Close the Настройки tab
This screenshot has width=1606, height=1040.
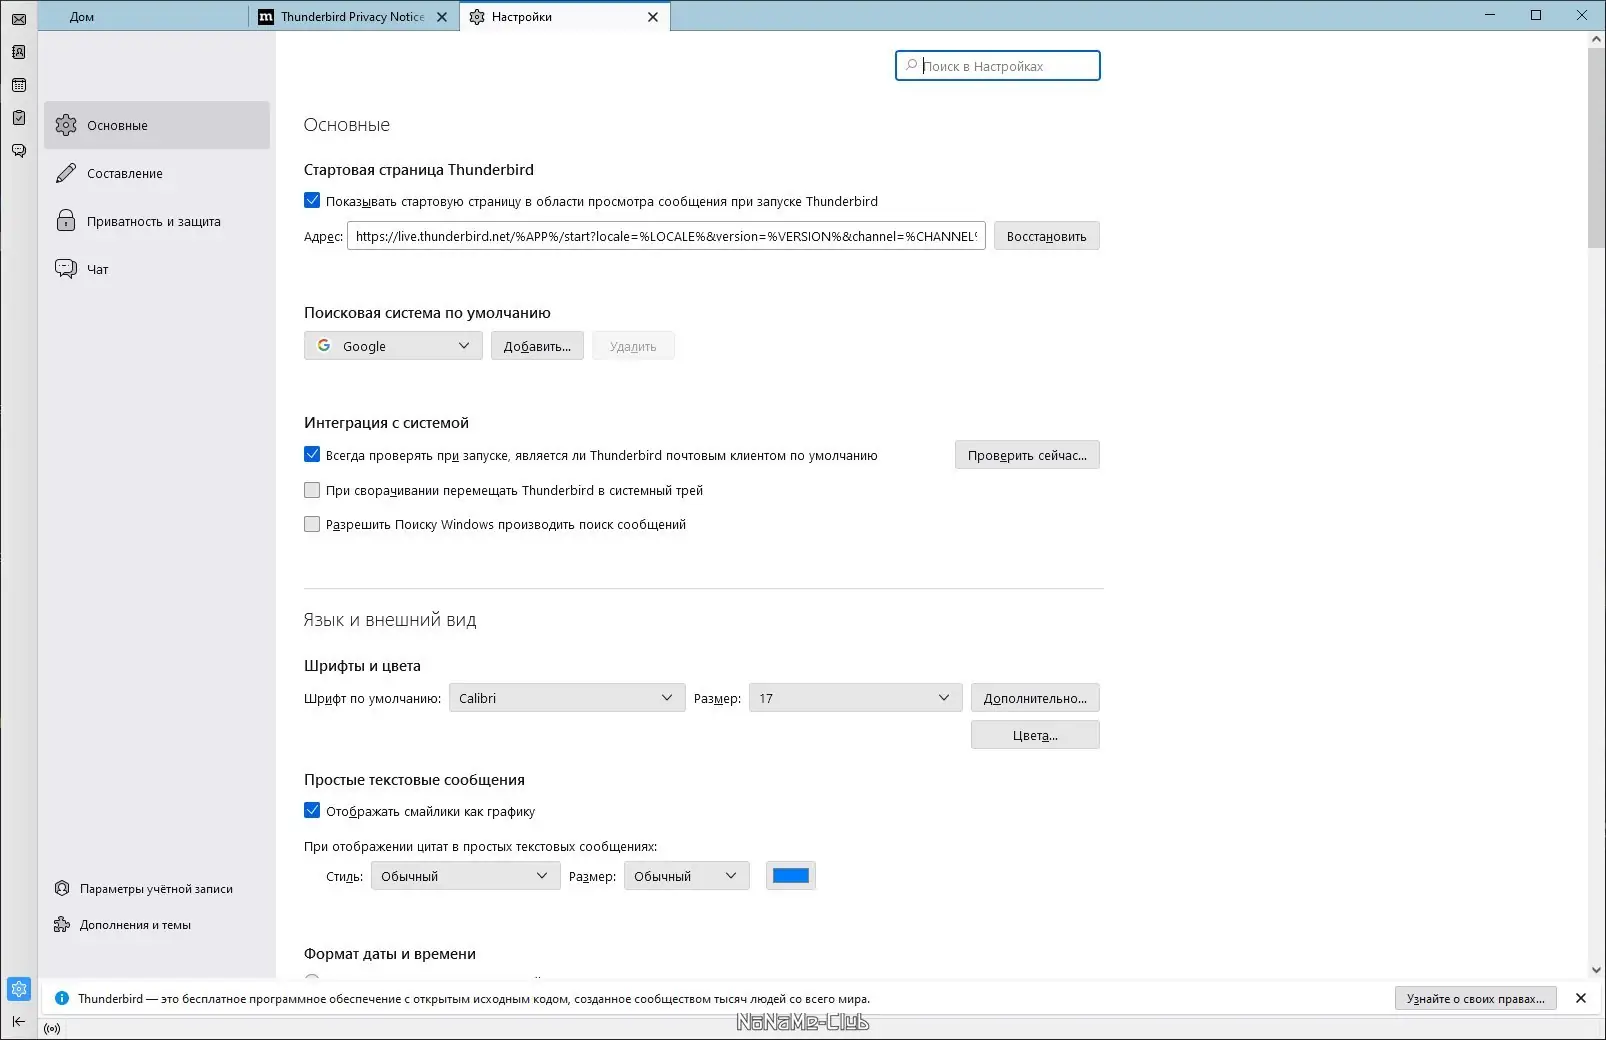click(x=653, y=17)
